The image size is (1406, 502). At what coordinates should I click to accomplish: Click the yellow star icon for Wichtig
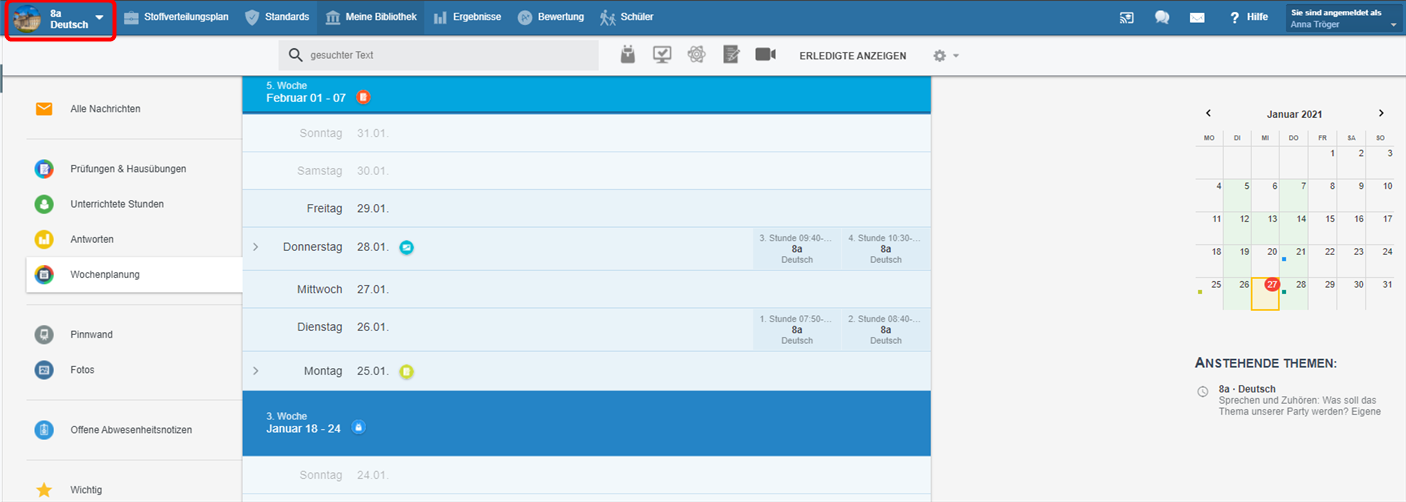tap(44, 490)
